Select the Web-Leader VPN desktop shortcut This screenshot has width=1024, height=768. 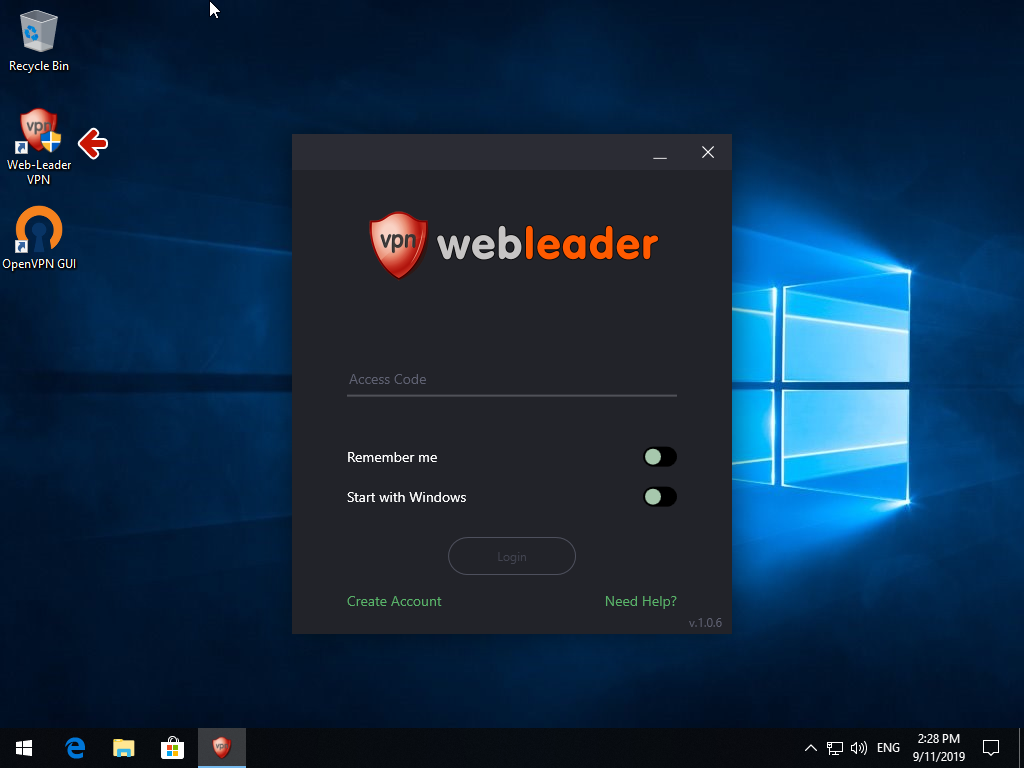pyautogui.click(x=39, y=146)
